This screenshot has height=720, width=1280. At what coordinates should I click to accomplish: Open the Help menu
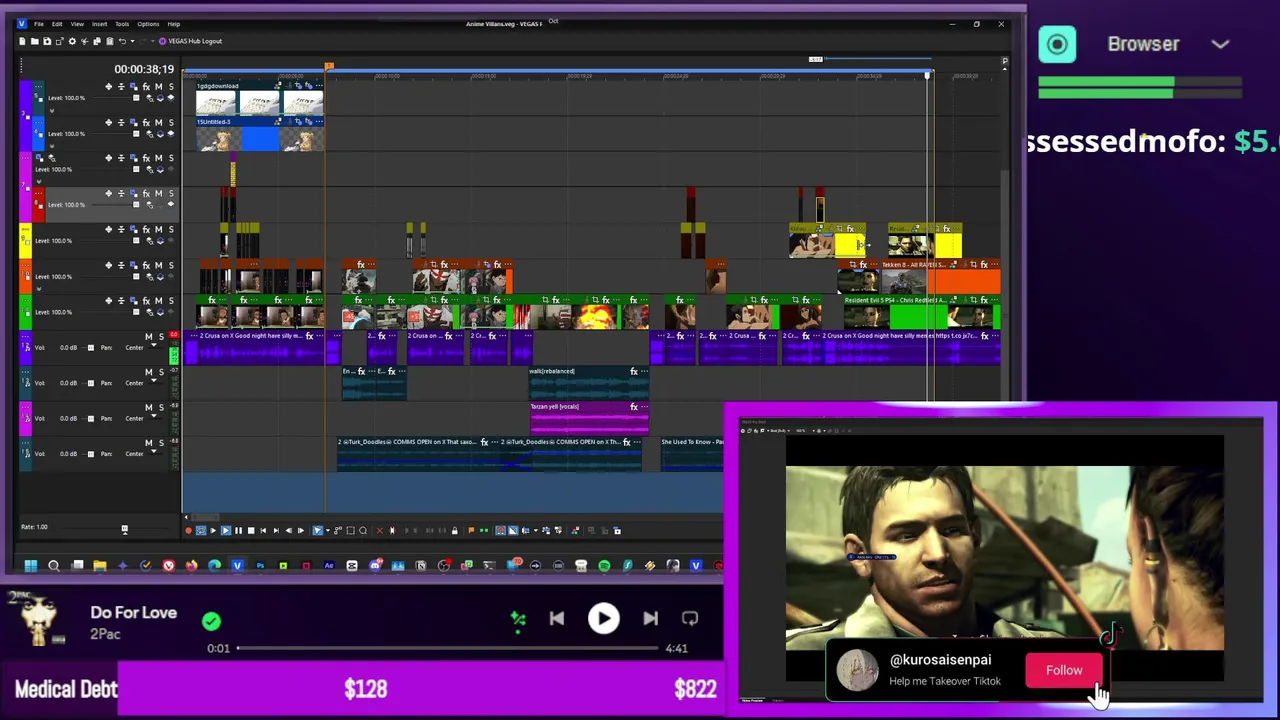coord(173,24)
